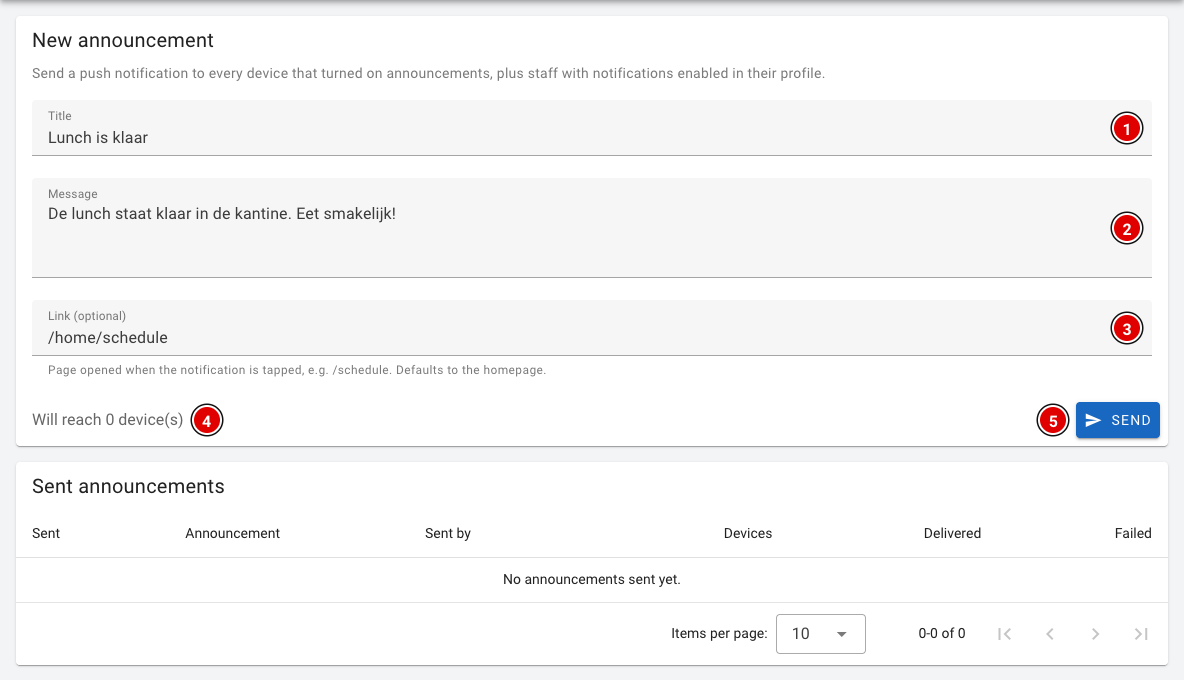
Task: Click the '0-0 of 0' pagination range label
Action: coord(942,634)
